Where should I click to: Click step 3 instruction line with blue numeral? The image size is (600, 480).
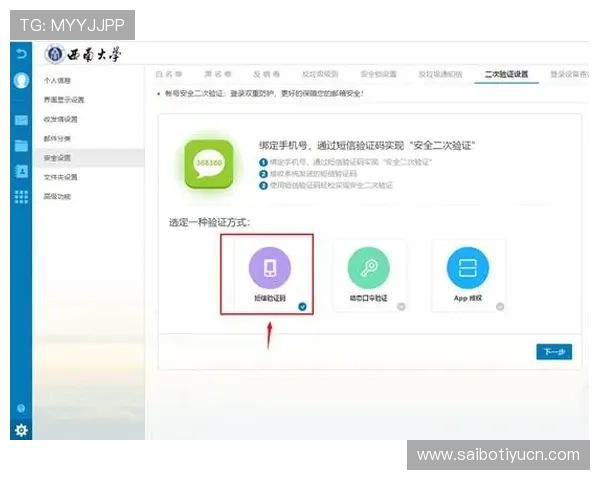point(326,185)
